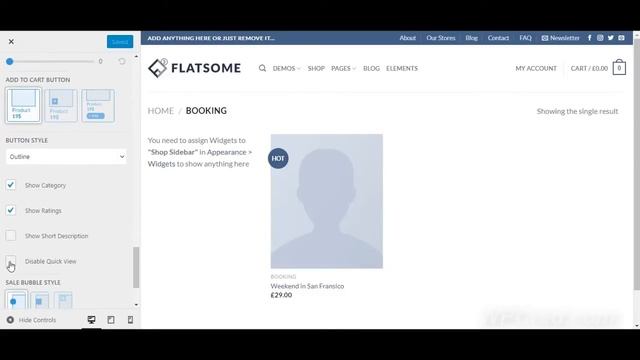Click scroll up arrow in customizer panel
The image size is (640, 360).
[x=136, y=56]
